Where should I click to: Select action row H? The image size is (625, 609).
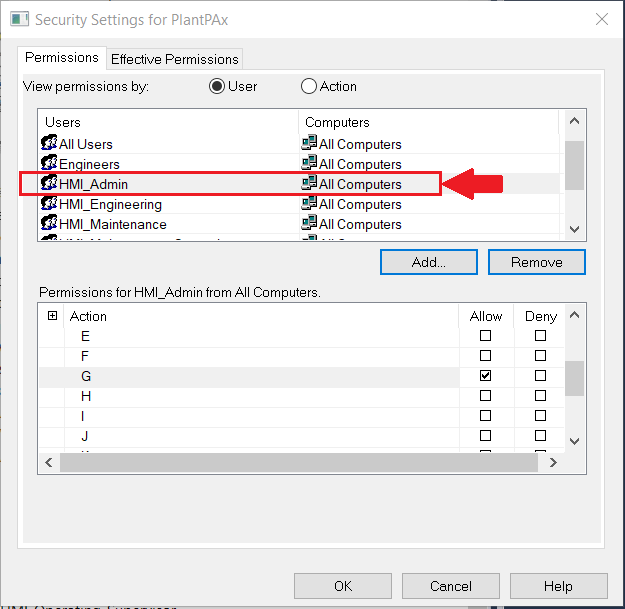coord(301,396)
